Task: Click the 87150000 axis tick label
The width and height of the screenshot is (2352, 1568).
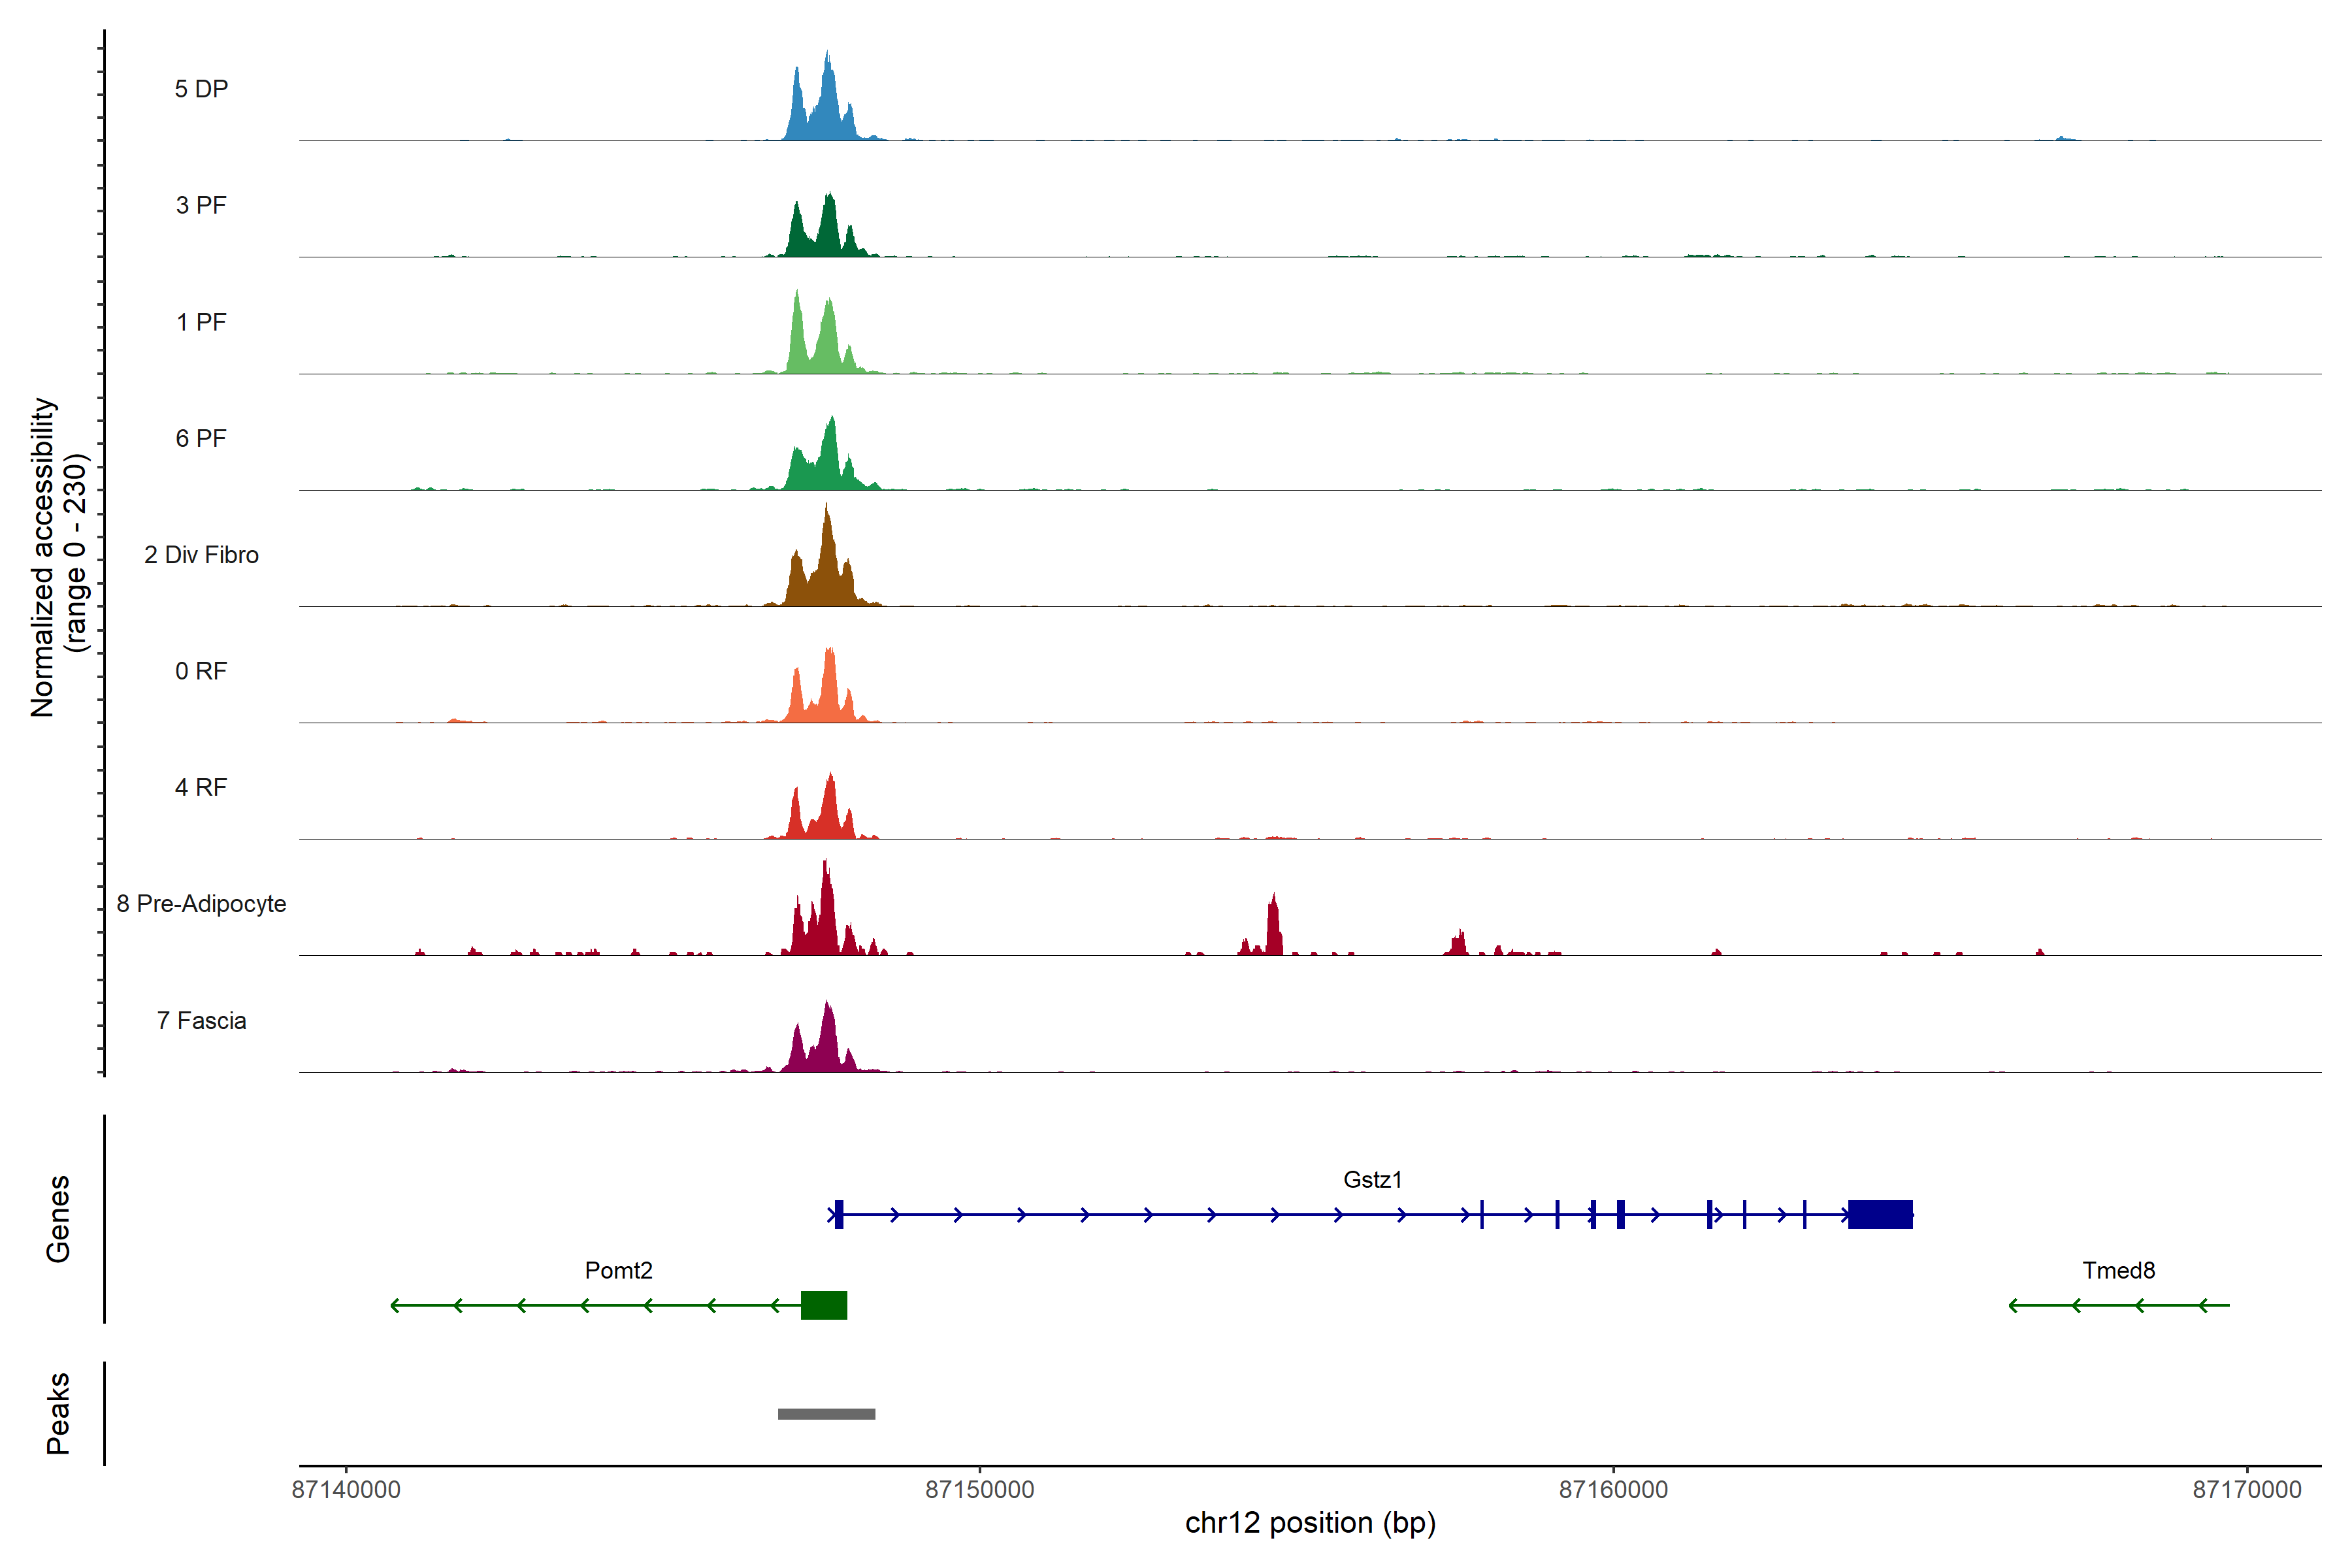Action: [979, 1489]
